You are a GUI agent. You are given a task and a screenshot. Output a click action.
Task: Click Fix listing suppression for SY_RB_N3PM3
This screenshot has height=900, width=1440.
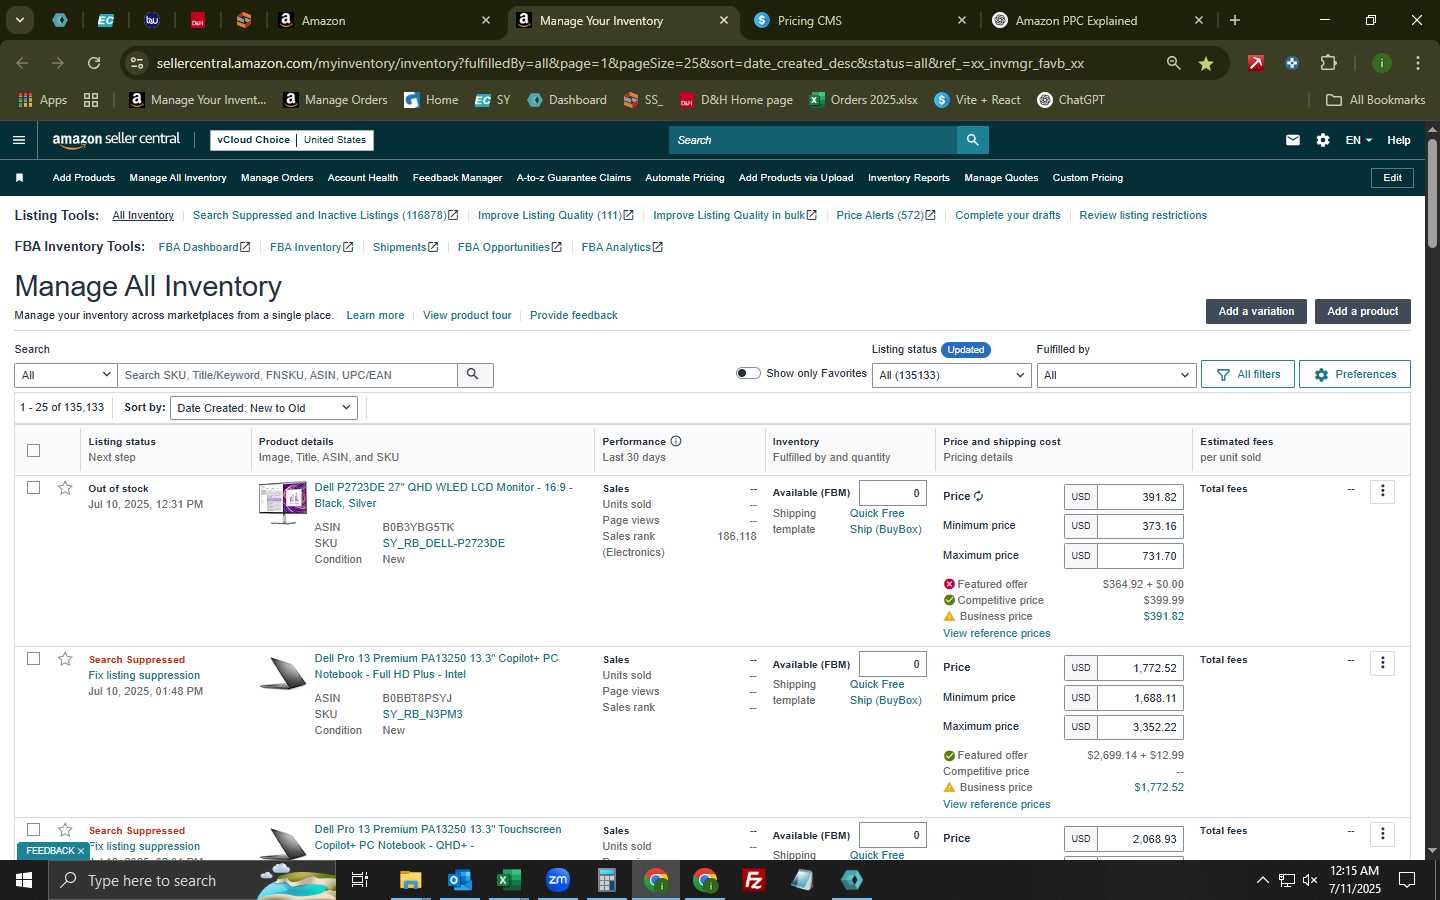point(144,675)
